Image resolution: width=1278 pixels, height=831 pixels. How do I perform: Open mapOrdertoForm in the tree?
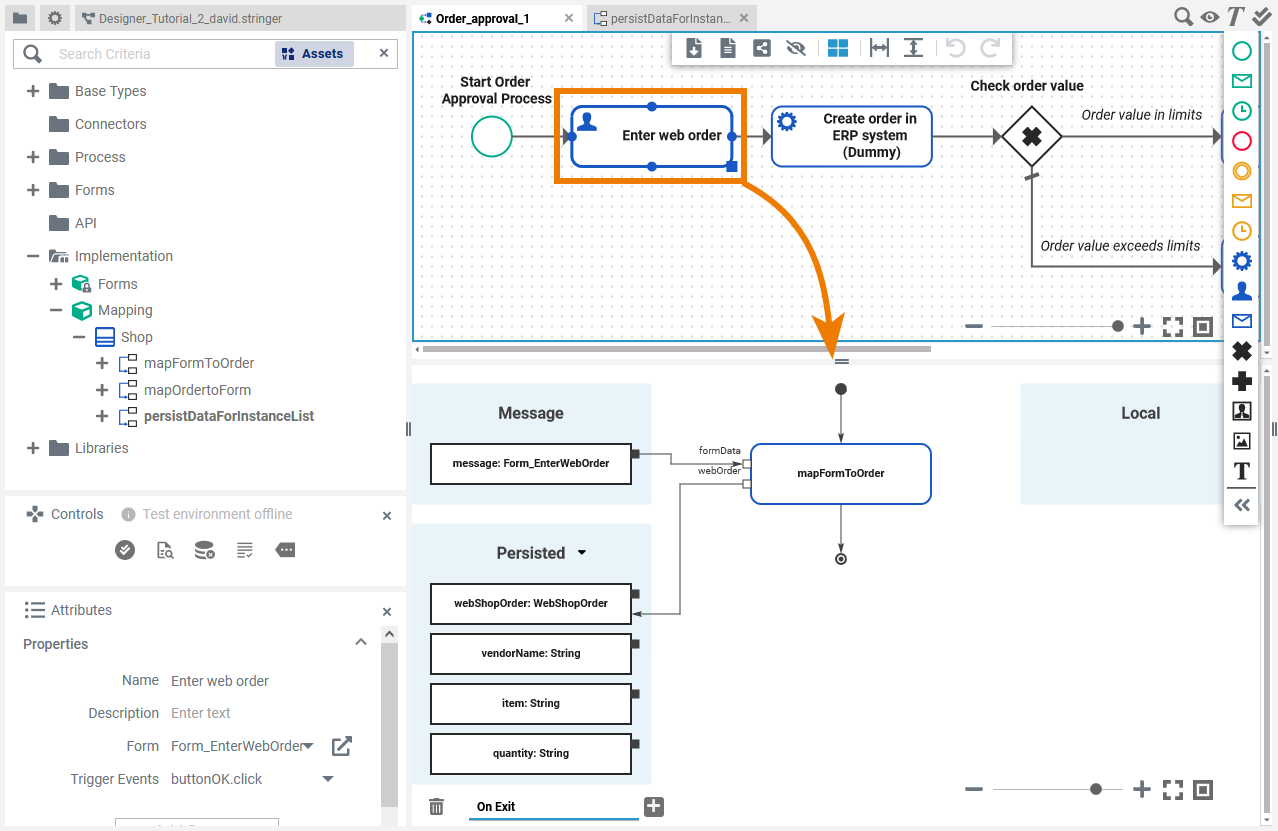point(197,390)
